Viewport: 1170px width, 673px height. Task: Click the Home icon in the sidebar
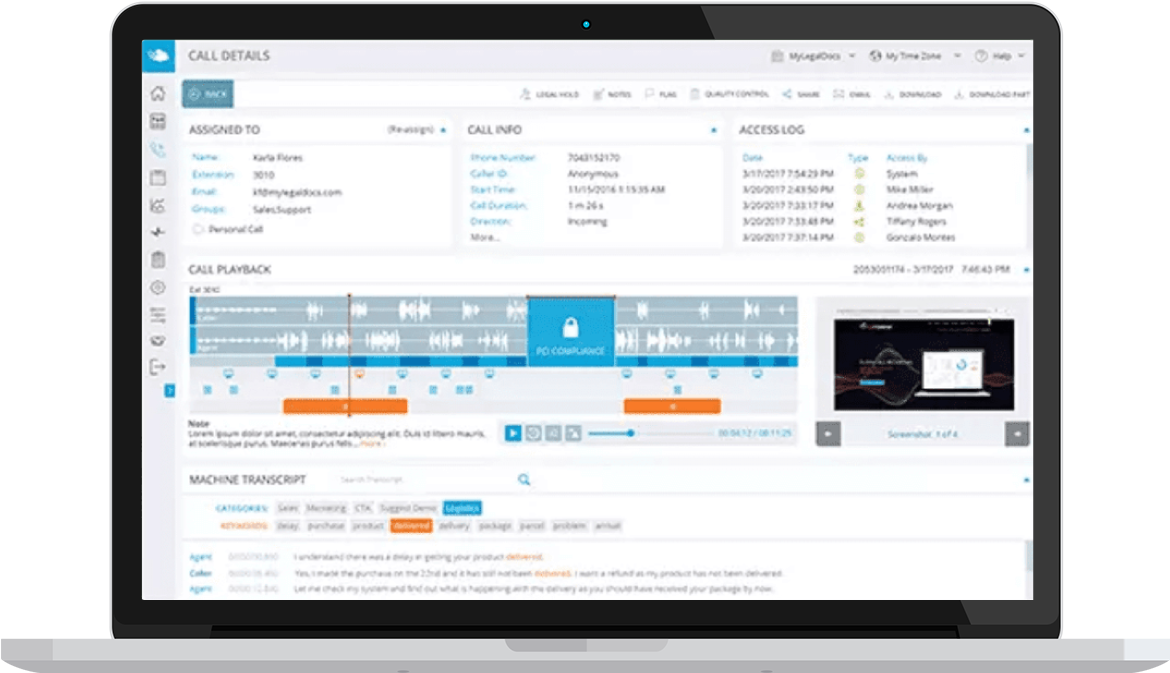[x=157, y=94]
